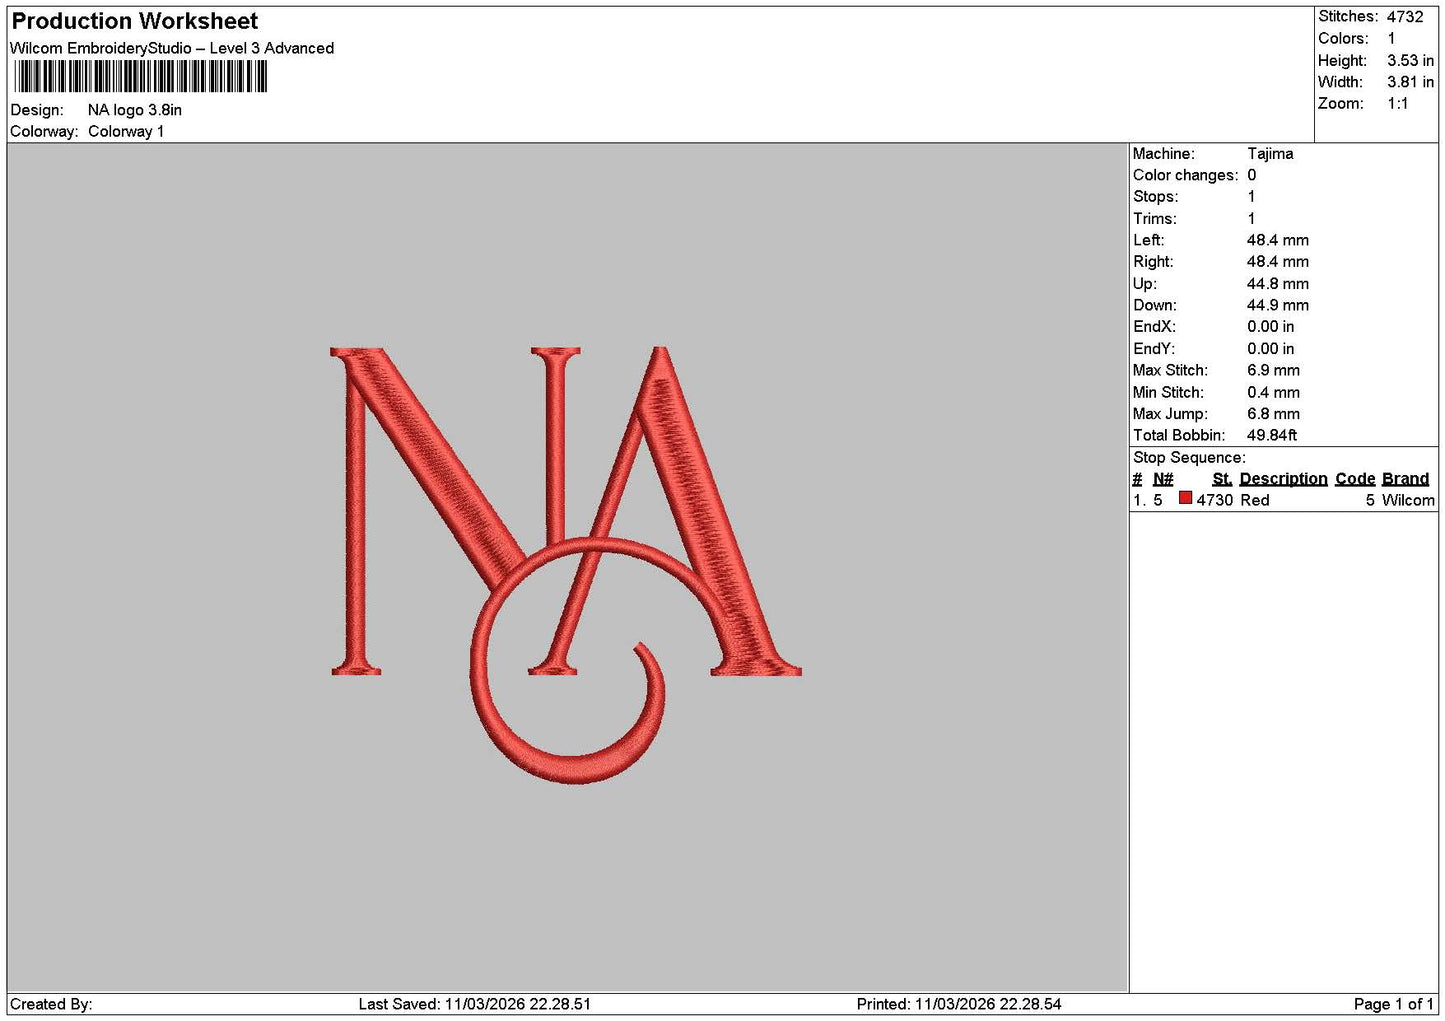Click the Wilcom EmbroideryStudio – Level 3 Advanced text
The width and height of the screenshot is (1445, 1021).
click(x=172, y=48)
